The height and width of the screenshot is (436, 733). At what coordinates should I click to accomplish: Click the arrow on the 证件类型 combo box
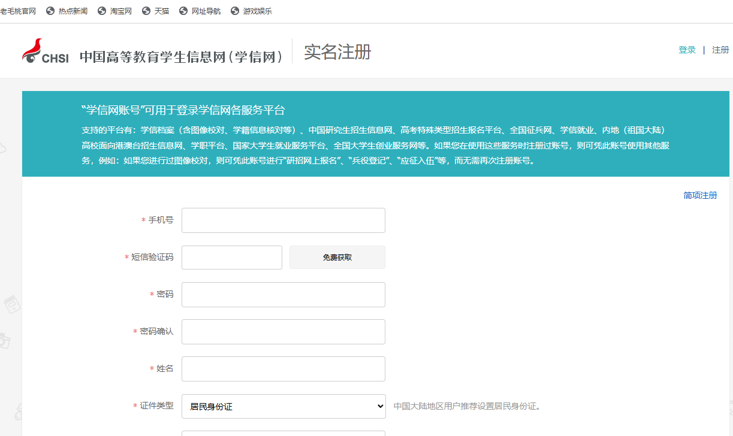click(379, 406)
